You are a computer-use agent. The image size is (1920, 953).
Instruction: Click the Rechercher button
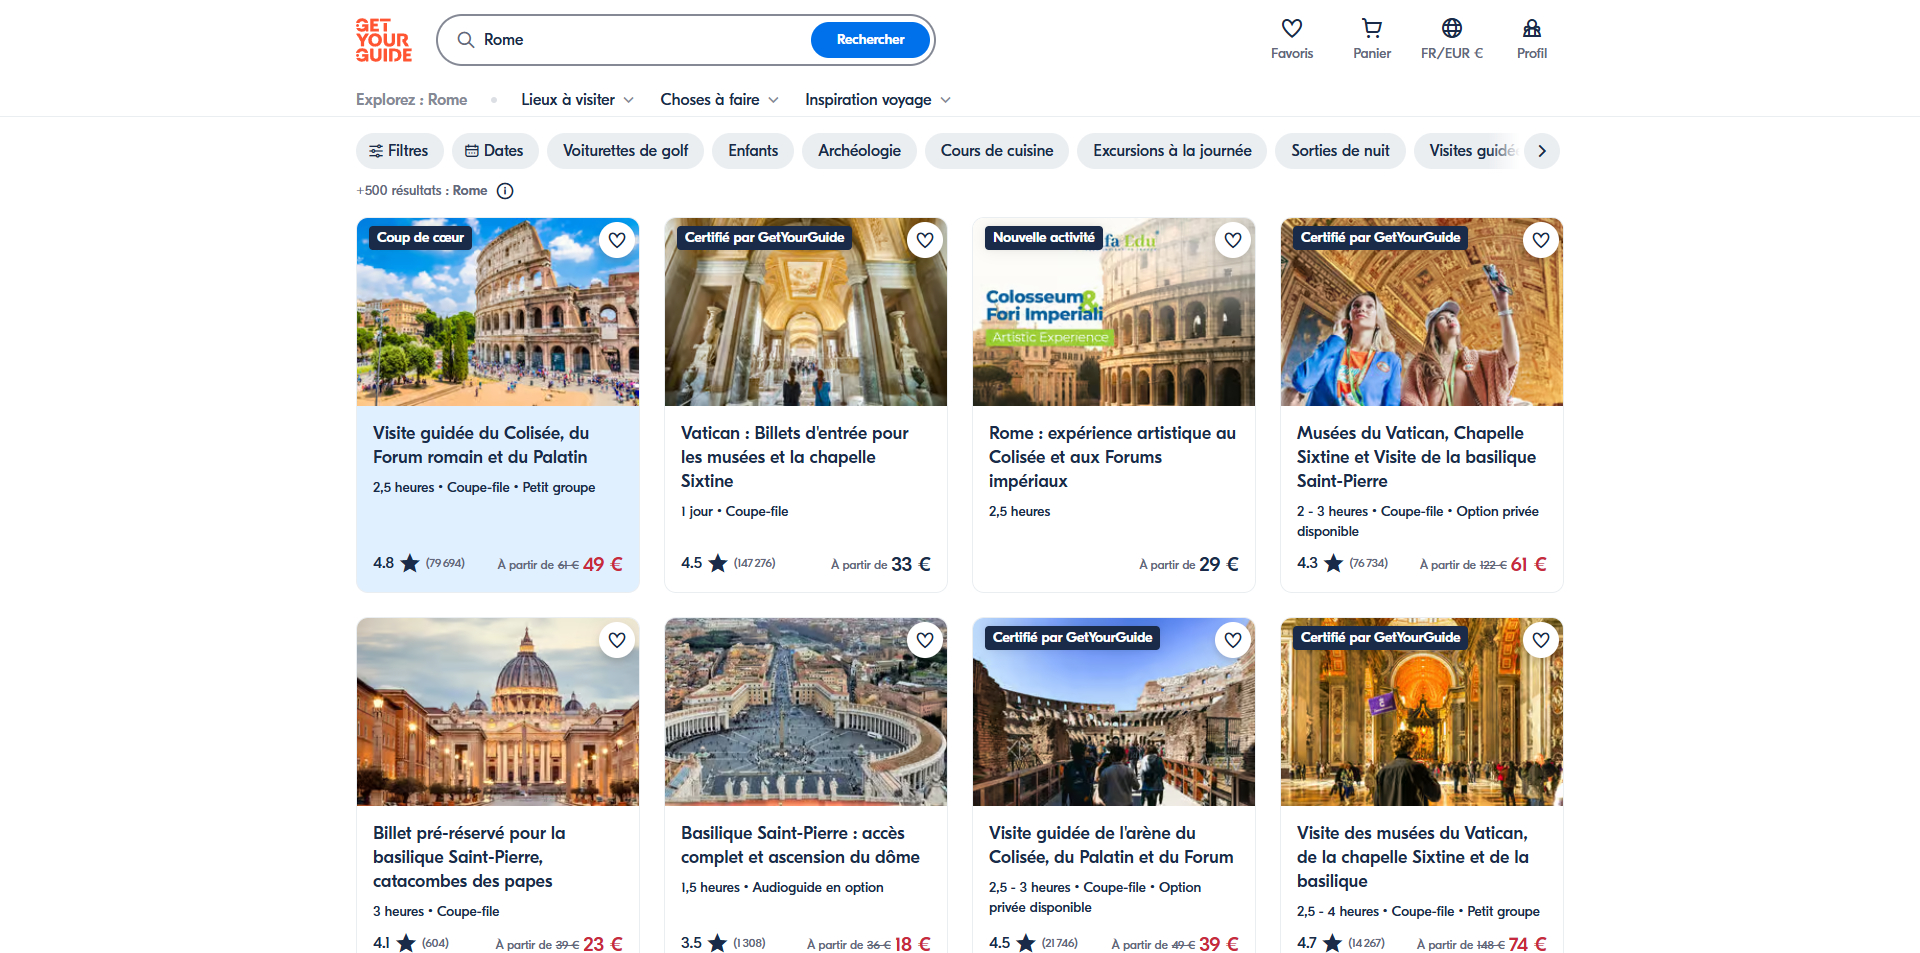pyautogui.click(x=870, y=40)
